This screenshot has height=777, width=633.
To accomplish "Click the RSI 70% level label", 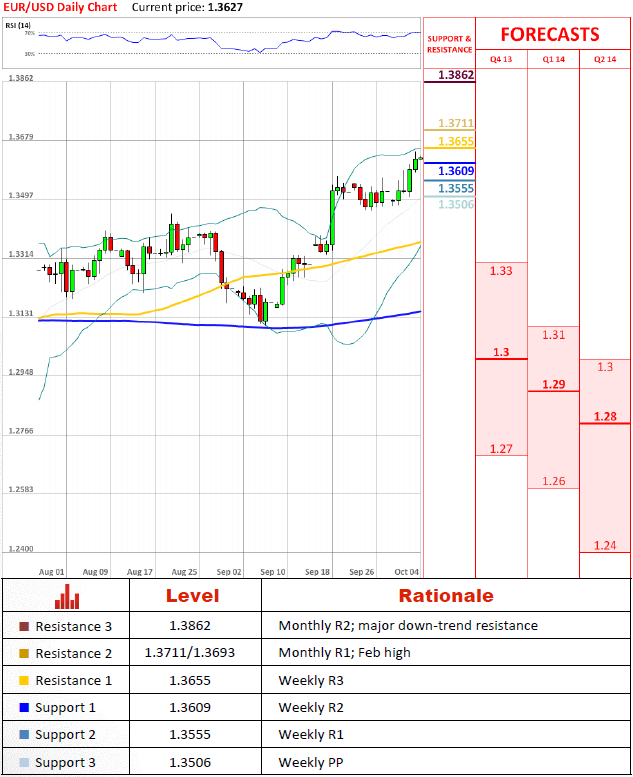I will point(30,33).
